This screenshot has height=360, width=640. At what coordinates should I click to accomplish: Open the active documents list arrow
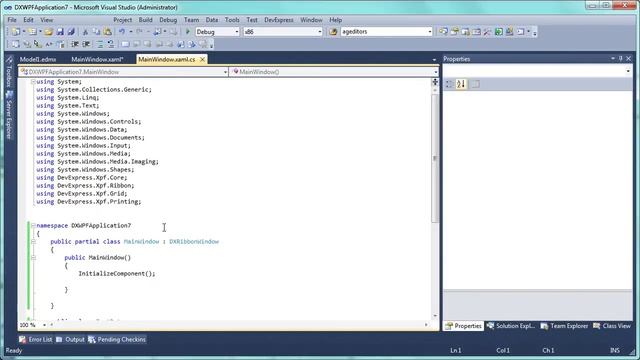434,60
